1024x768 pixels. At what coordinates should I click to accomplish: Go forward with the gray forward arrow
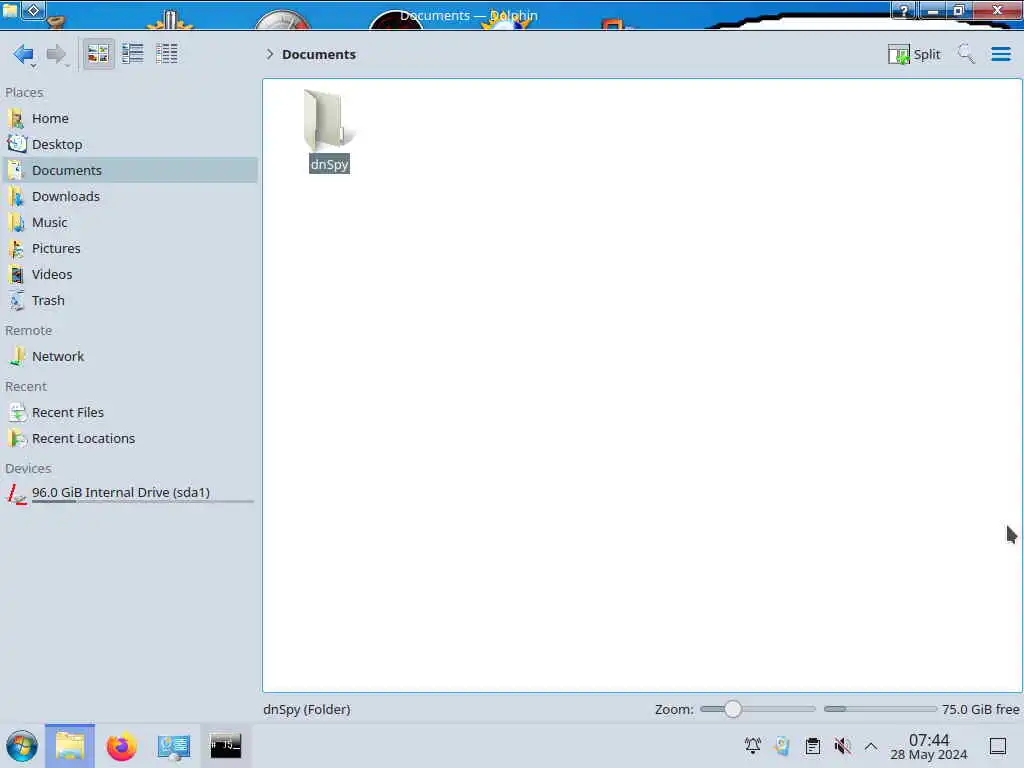click(x=57, y=54)
